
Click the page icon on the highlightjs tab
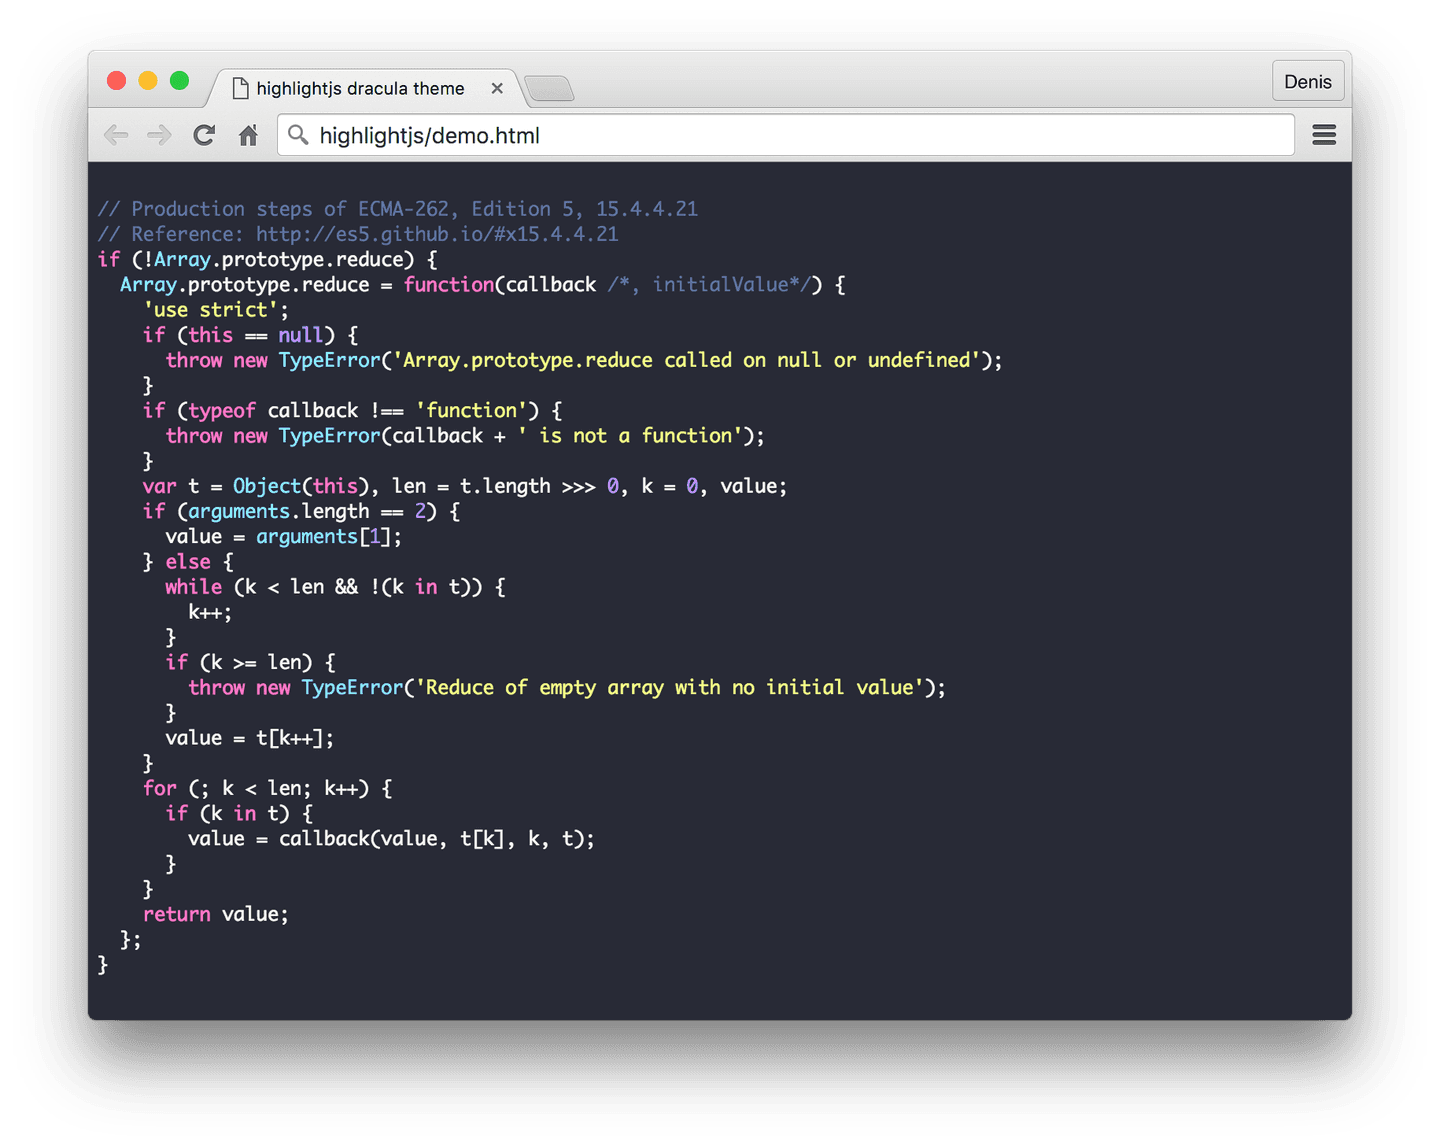pyautogui.click(x=241, y=88)
